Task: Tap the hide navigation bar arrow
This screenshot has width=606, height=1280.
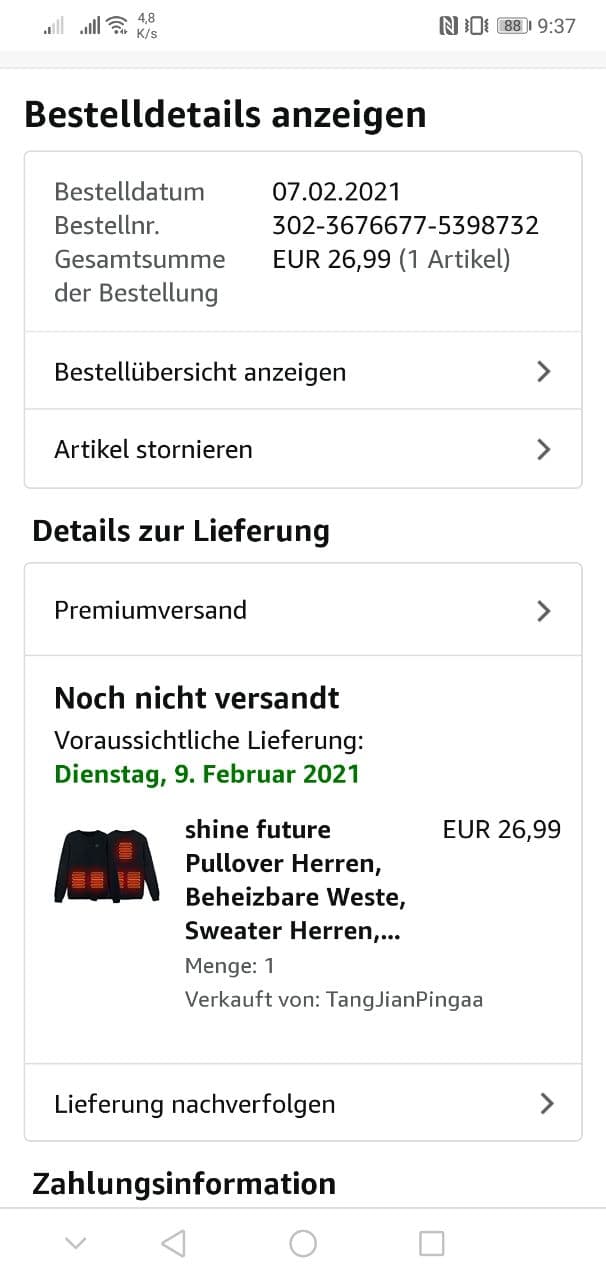Action: [x=75, y=1243]
